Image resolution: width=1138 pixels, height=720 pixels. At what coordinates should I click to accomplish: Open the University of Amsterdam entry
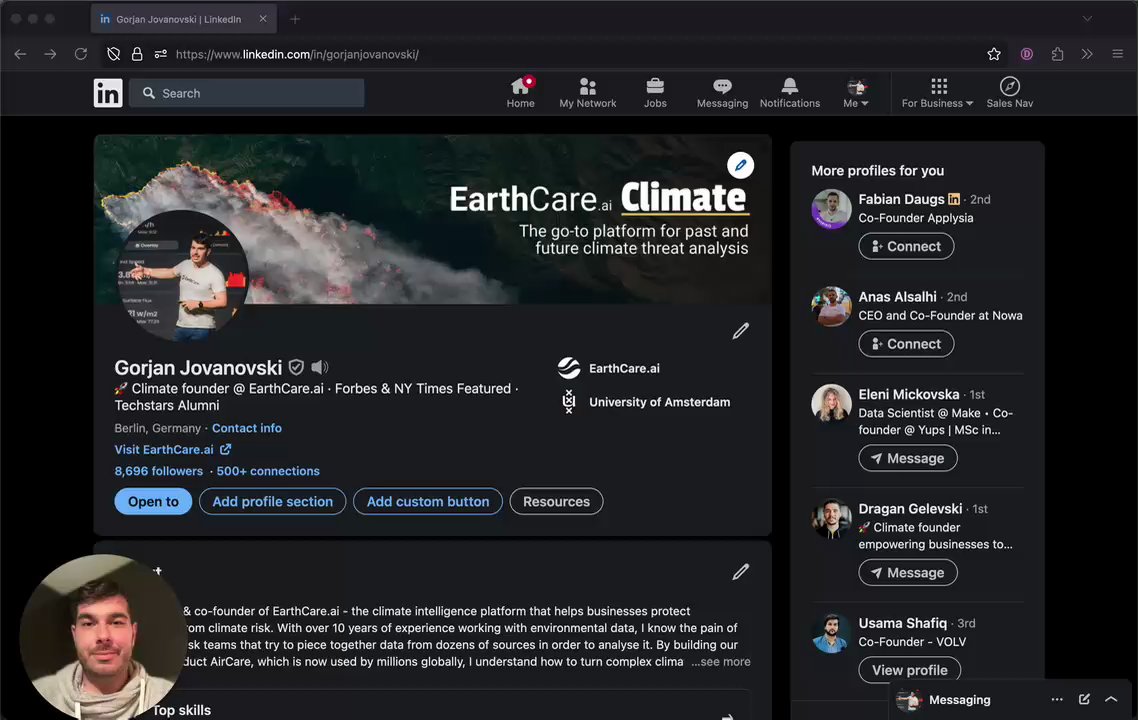pos(644,401)
